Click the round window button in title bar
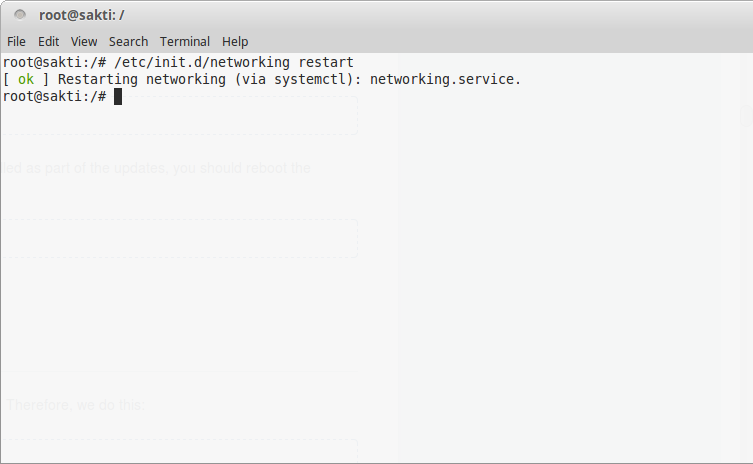Image resolution: width=753 pixels, height=464 pixels. (20, 15)
